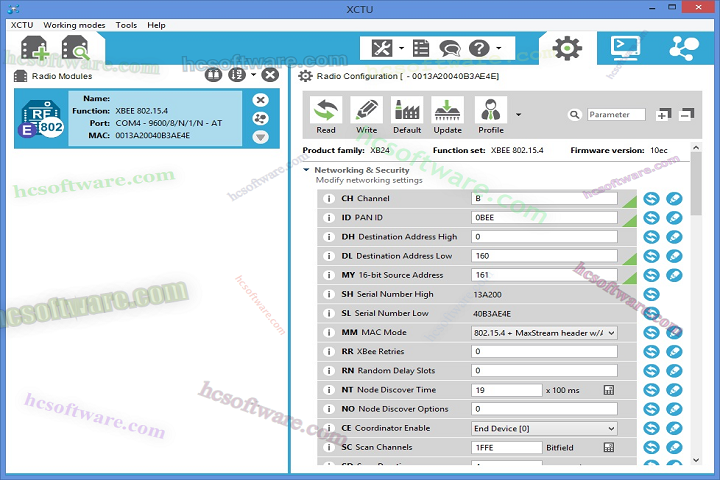Open the MM MAC Mode dropdown
The image size is (720, 480).
pos(544,333)
